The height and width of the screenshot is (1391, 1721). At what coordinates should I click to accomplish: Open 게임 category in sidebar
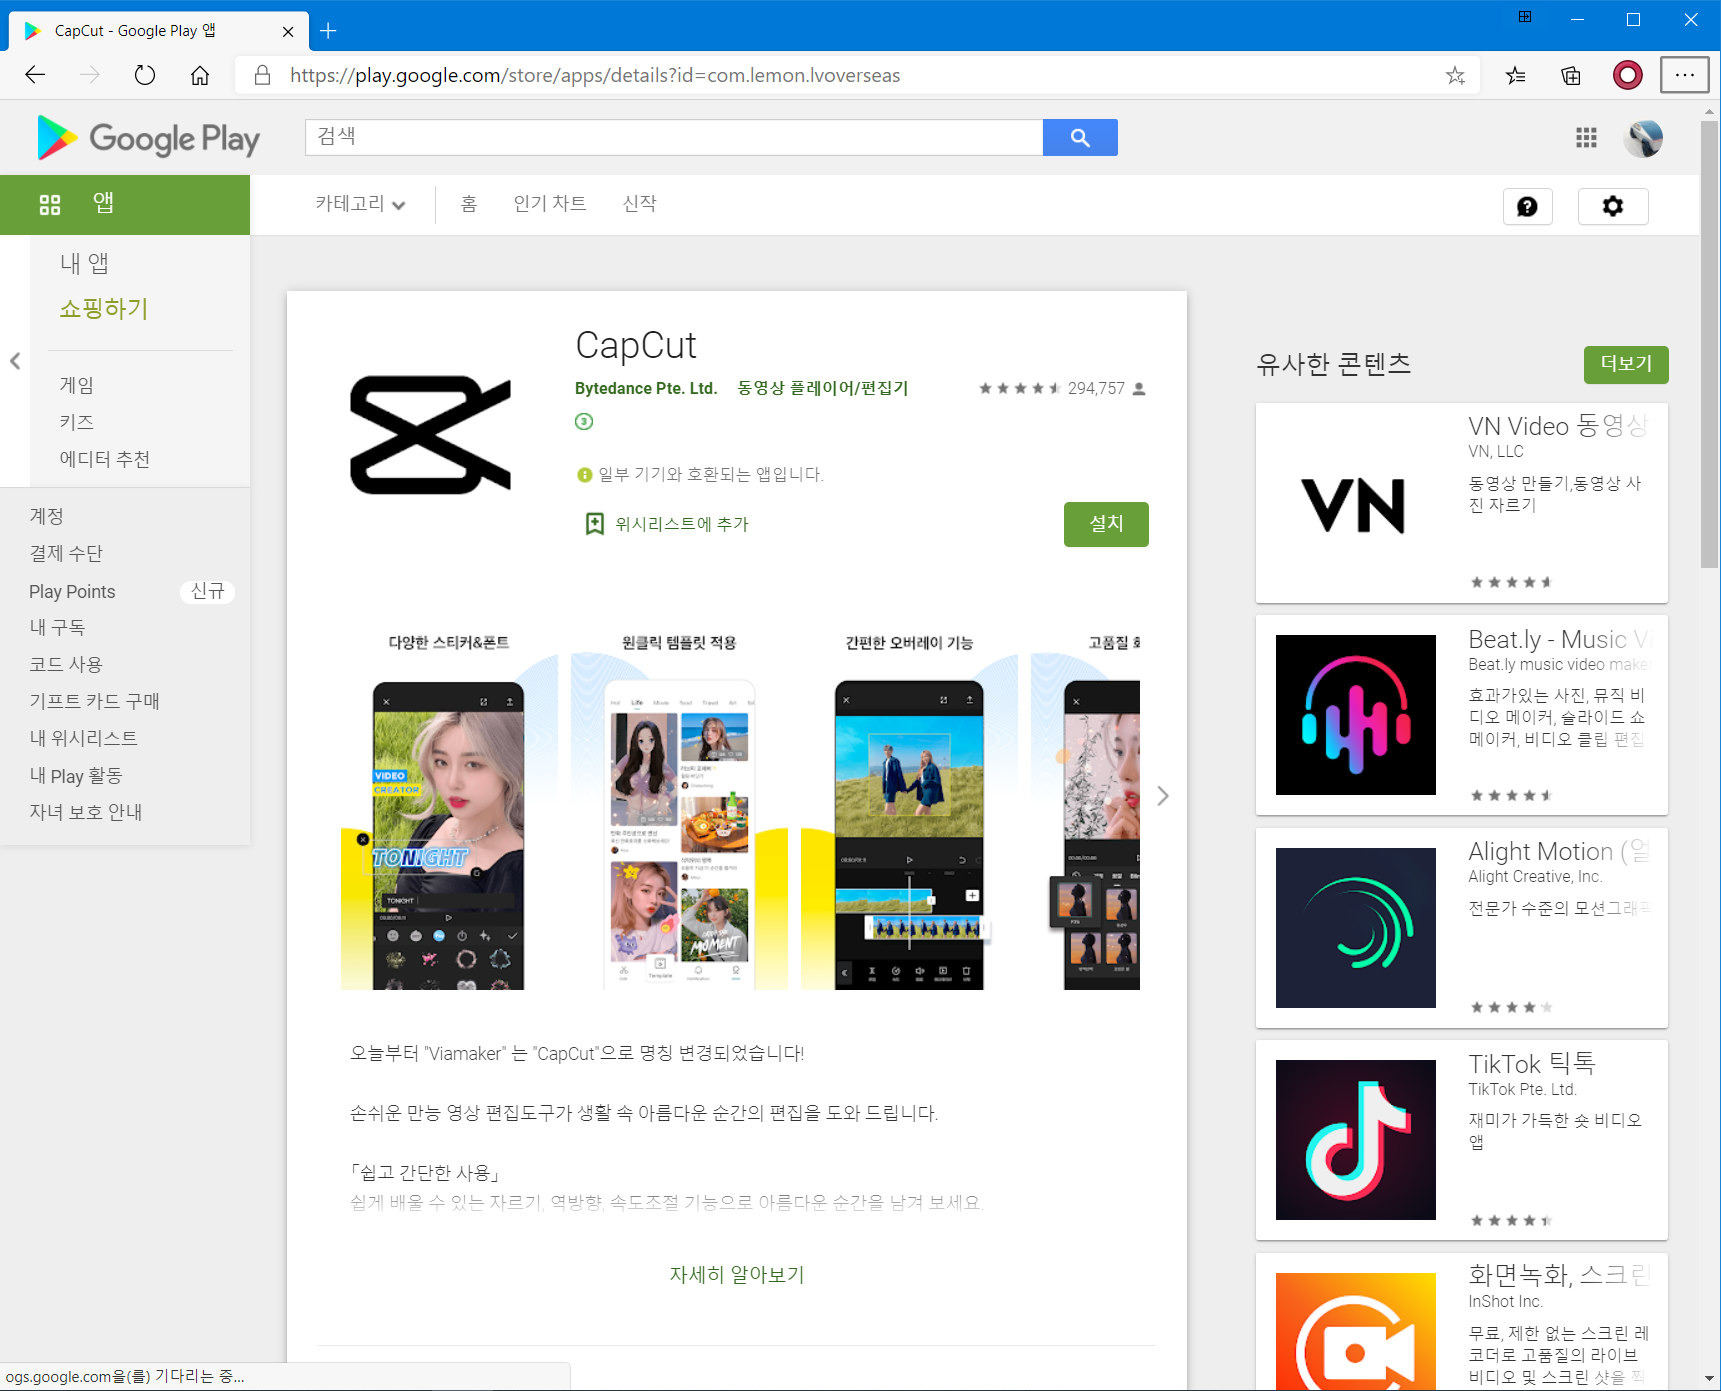point(77,386)
